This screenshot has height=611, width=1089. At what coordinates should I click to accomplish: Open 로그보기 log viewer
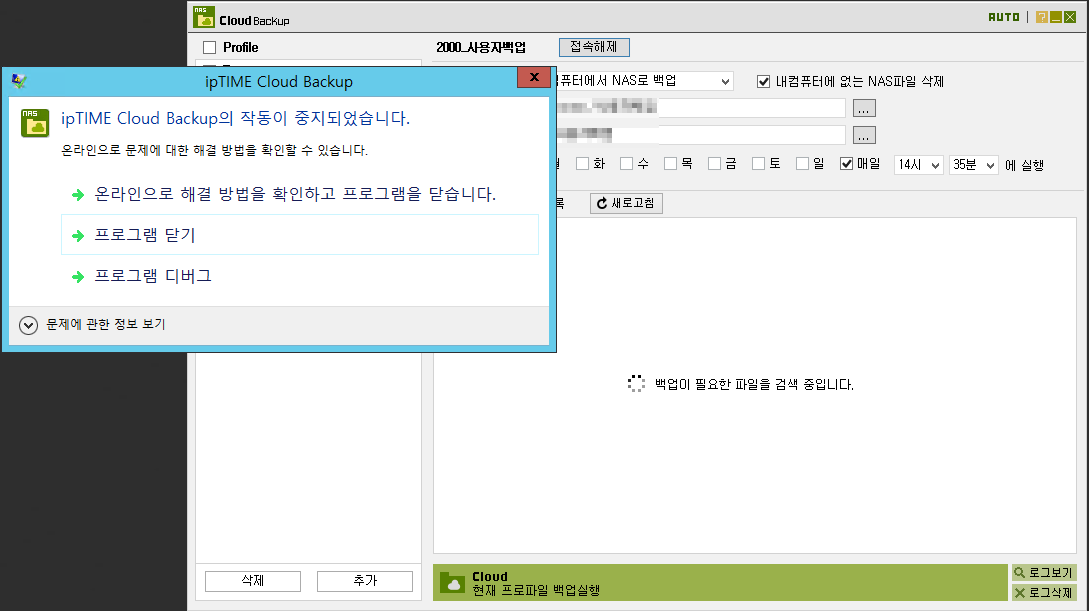point(1044,573)
